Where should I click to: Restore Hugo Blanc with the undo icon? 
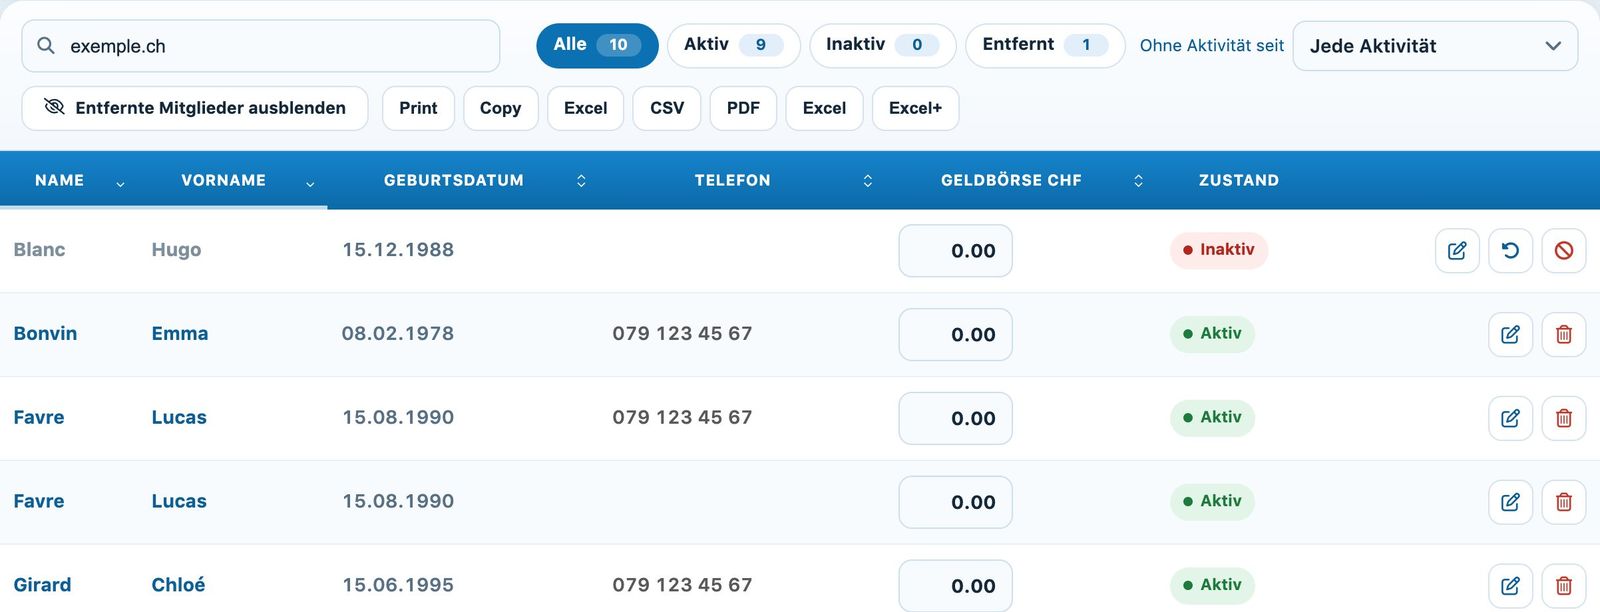(1510, 251)
